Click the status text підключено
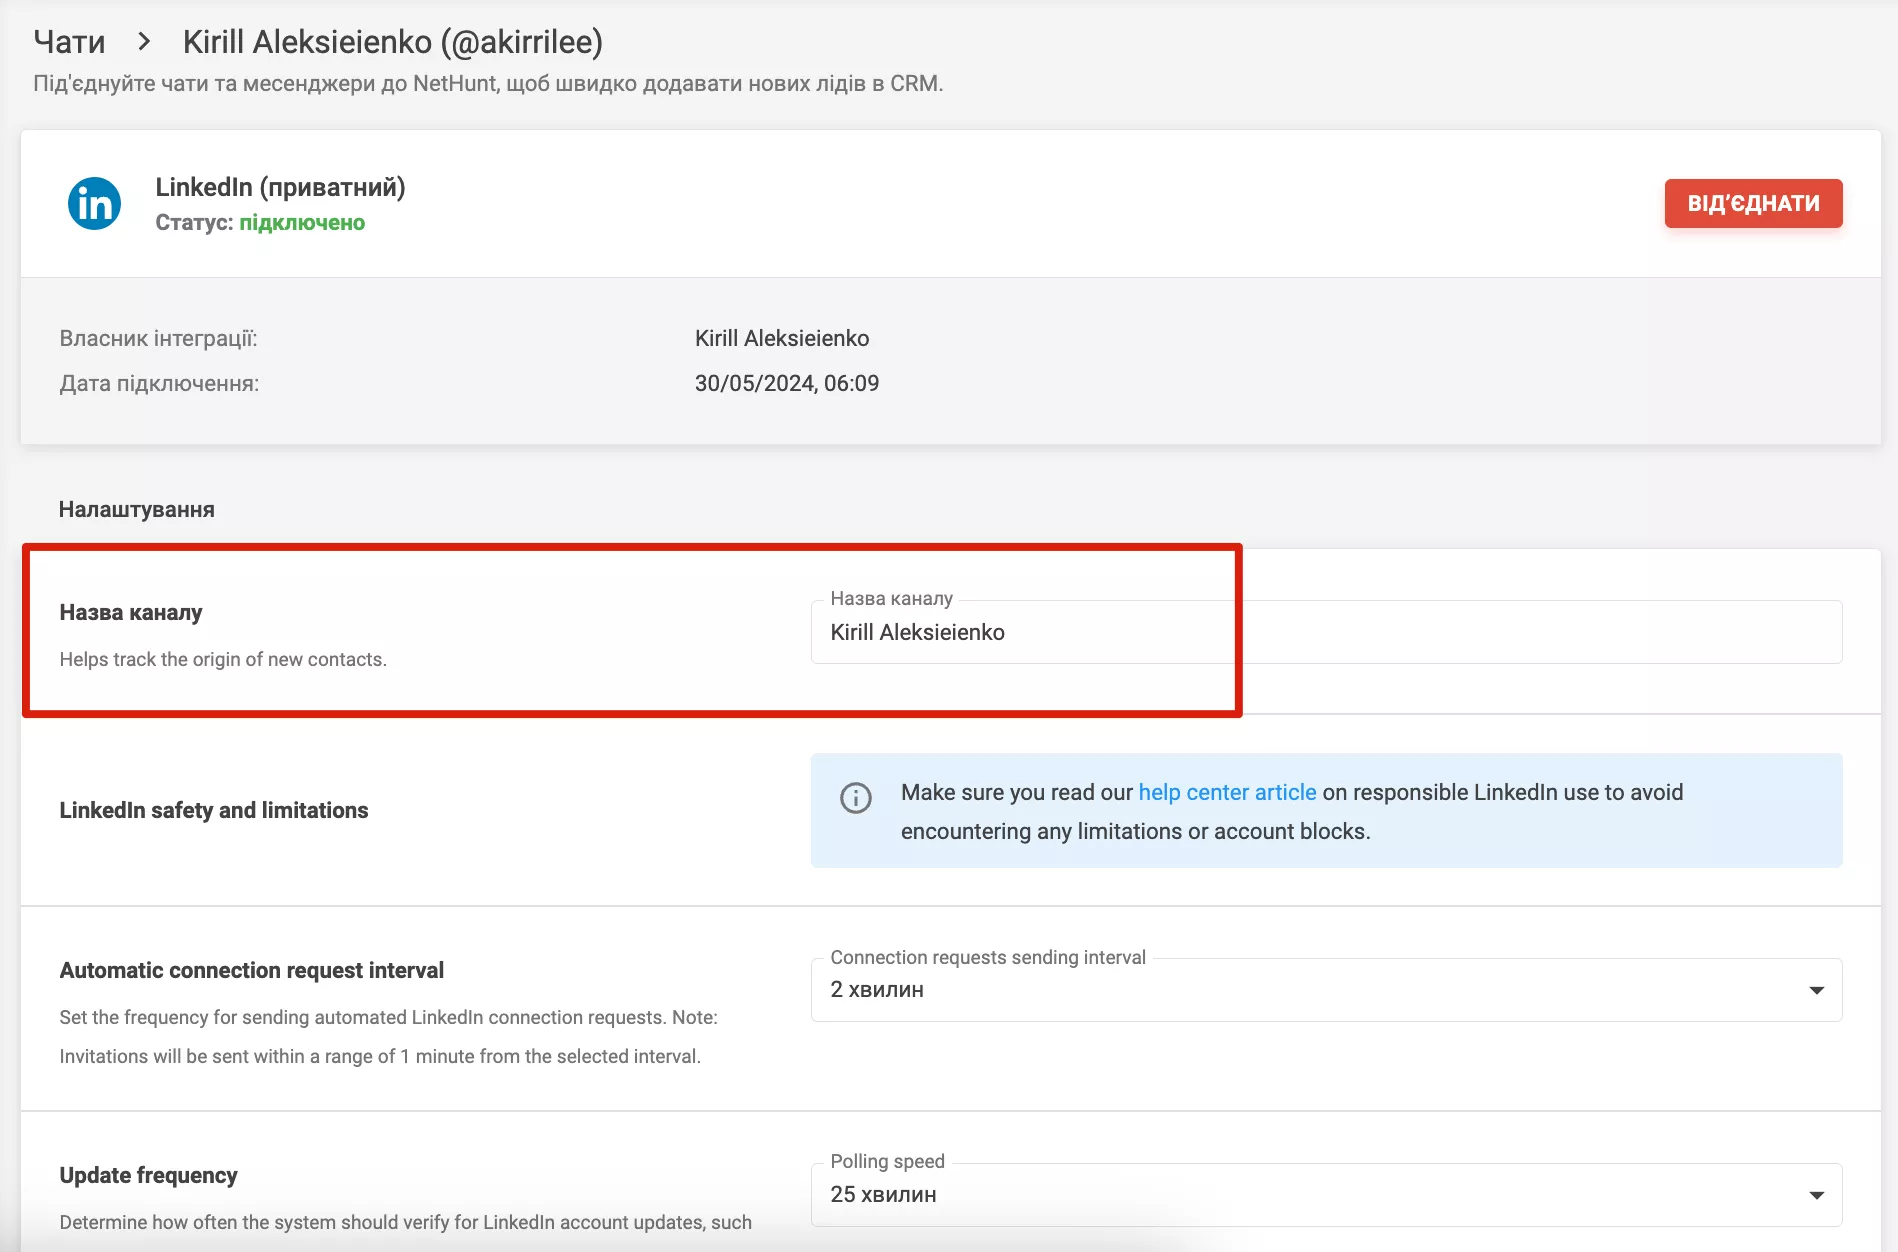 point(302,223)
